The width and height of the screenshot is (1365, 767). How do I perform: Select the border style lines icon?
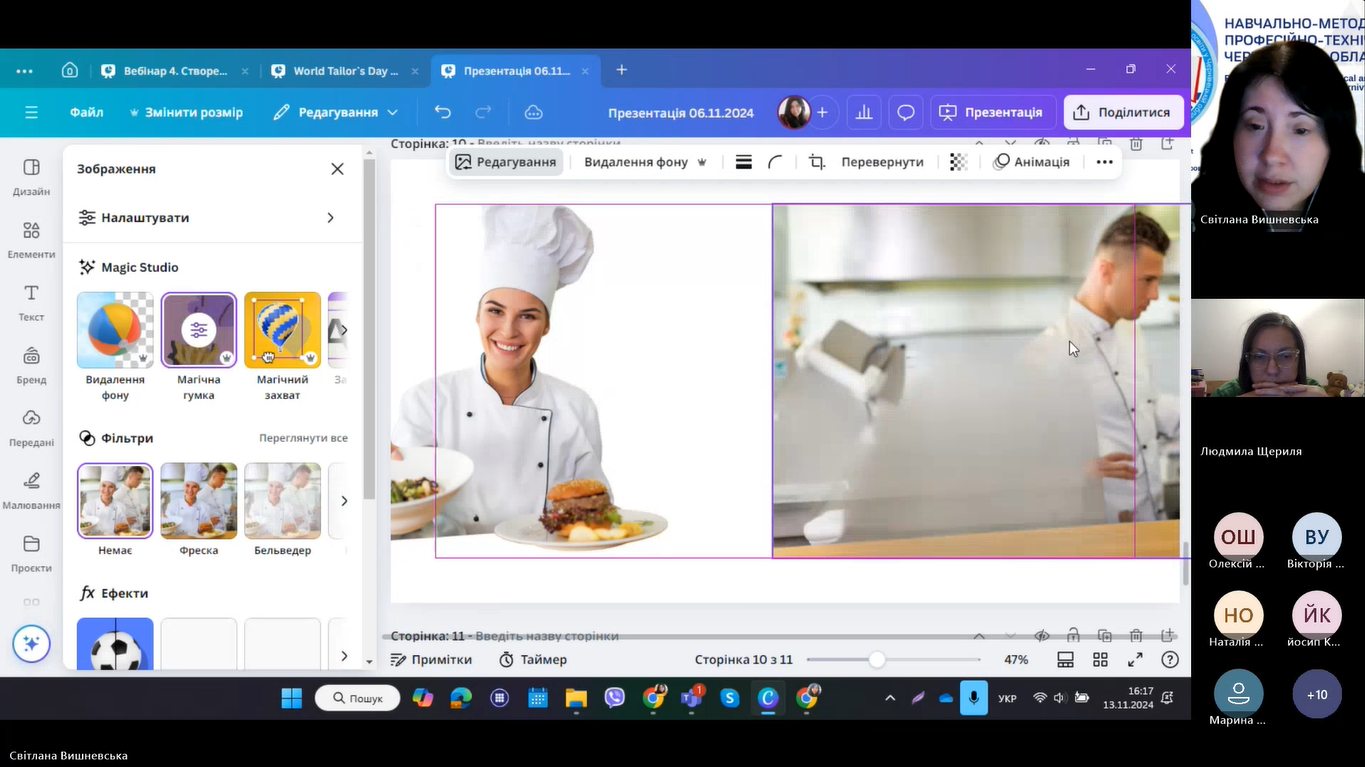point(743,162)
